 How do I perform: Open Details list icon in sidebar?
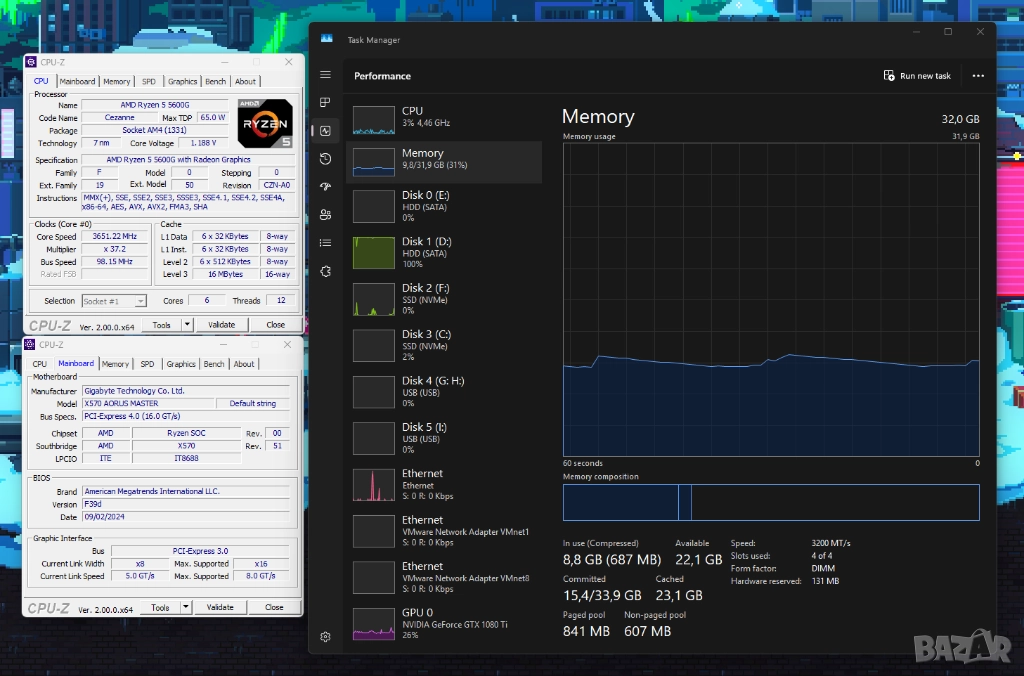pyautogui.click(x=325, y=243)
